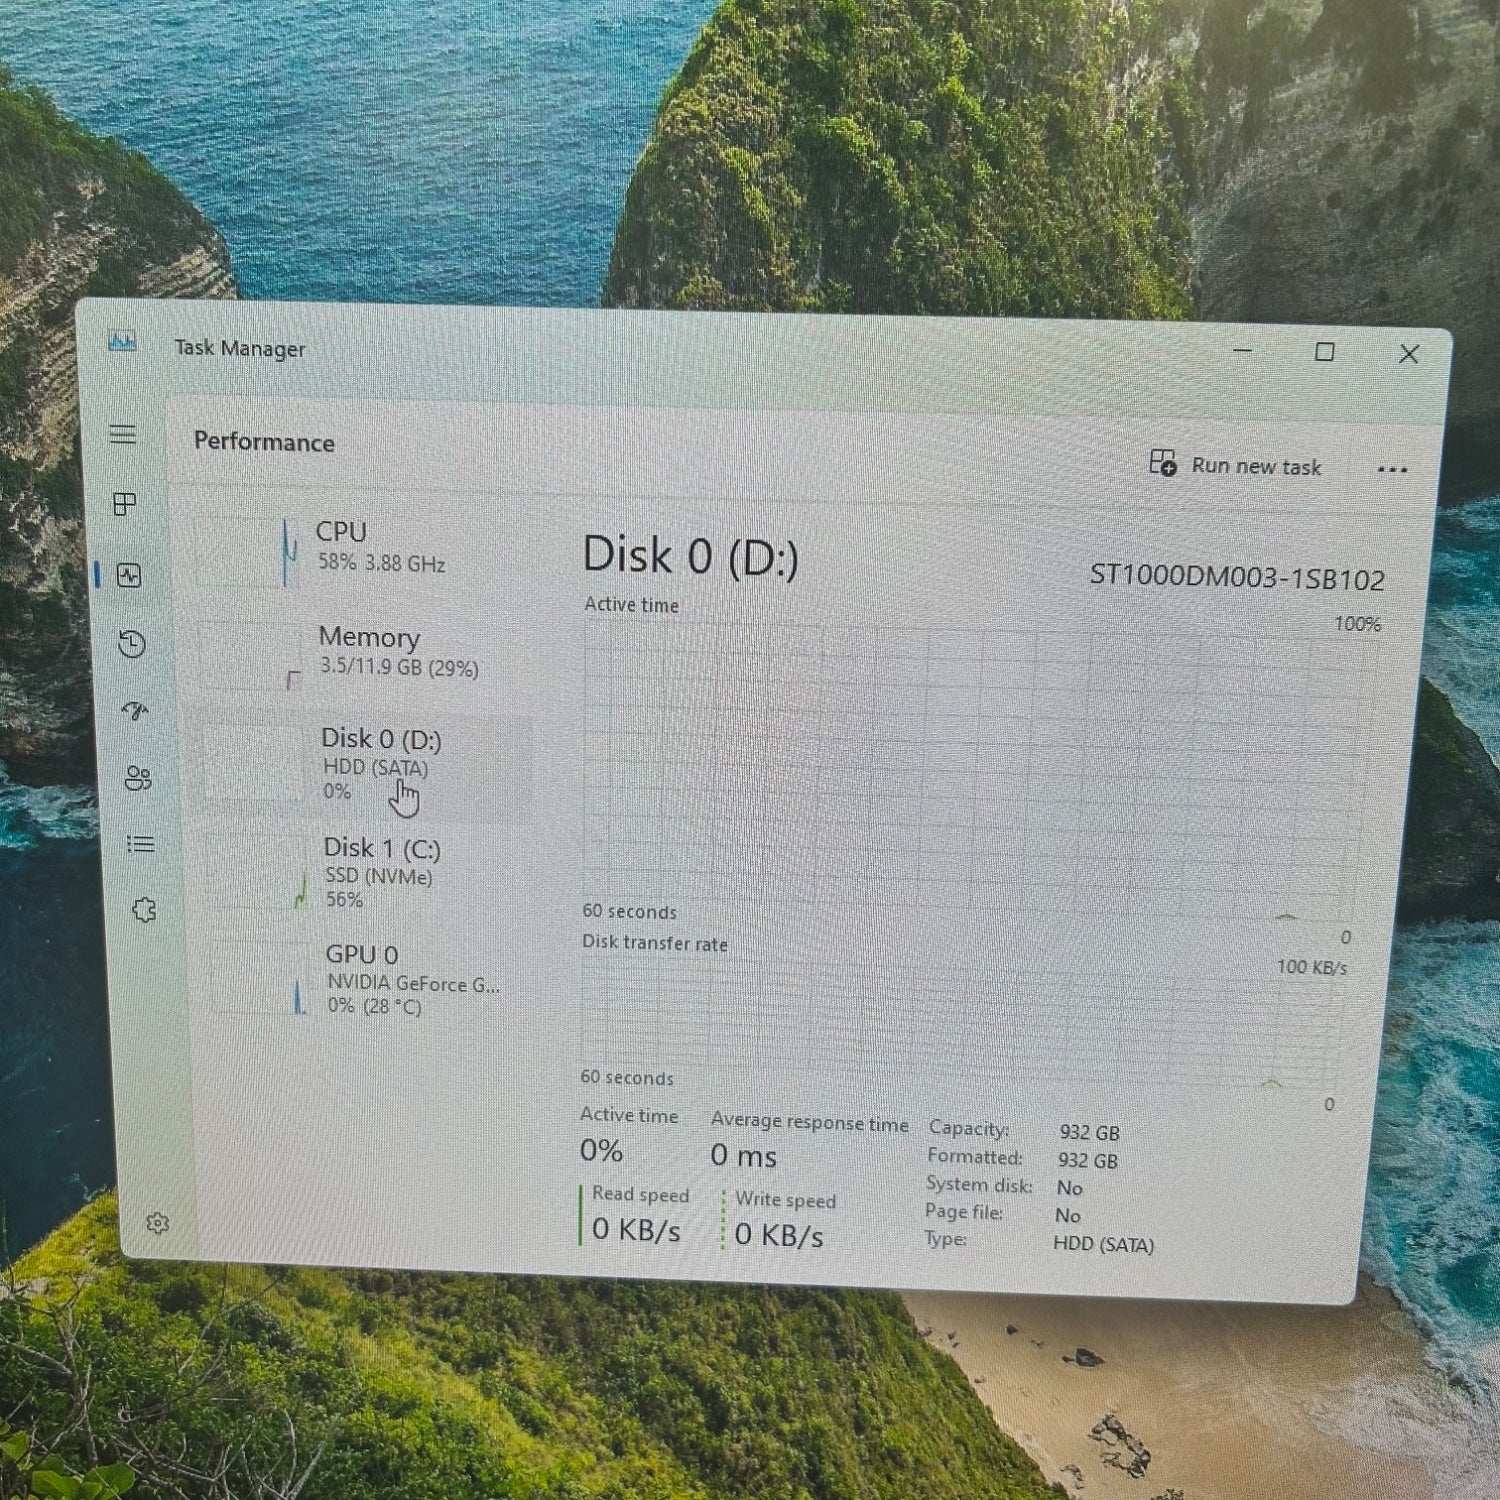Click the 0 ms average response value
This screenshot has width=1500, height=1500.
tap(743, 1156)
